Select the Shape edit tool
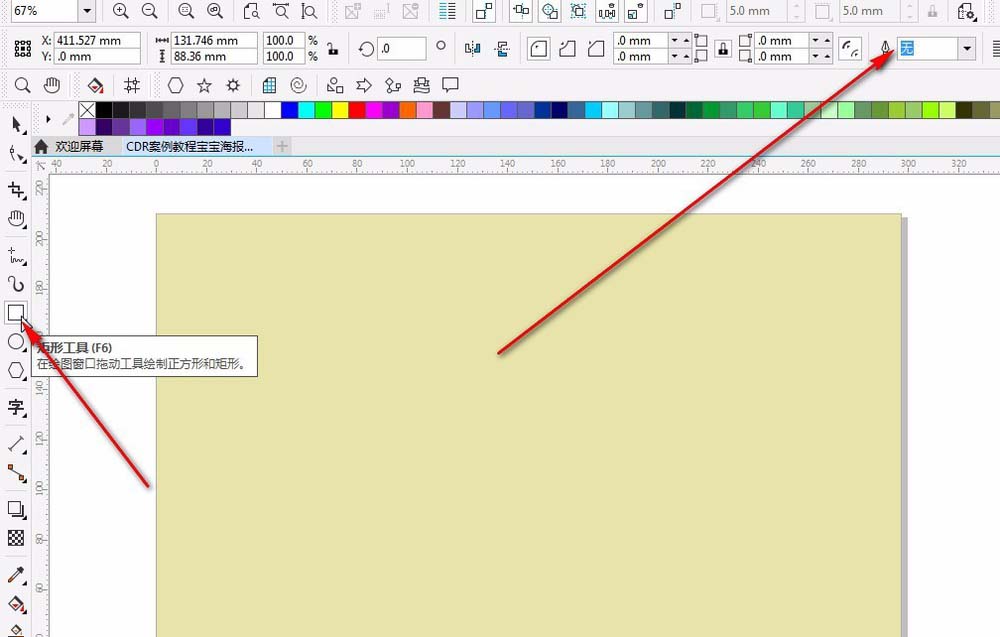The image size is (1000, 637). tap(16, 154)
